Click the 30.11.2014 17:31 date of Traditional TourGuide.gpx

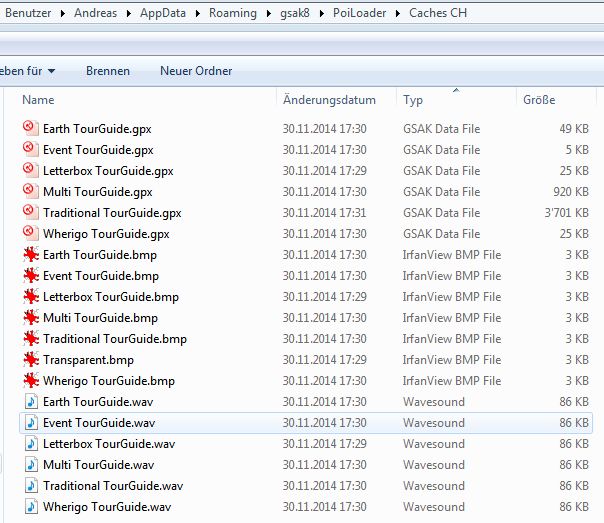[x=324, y=213]
